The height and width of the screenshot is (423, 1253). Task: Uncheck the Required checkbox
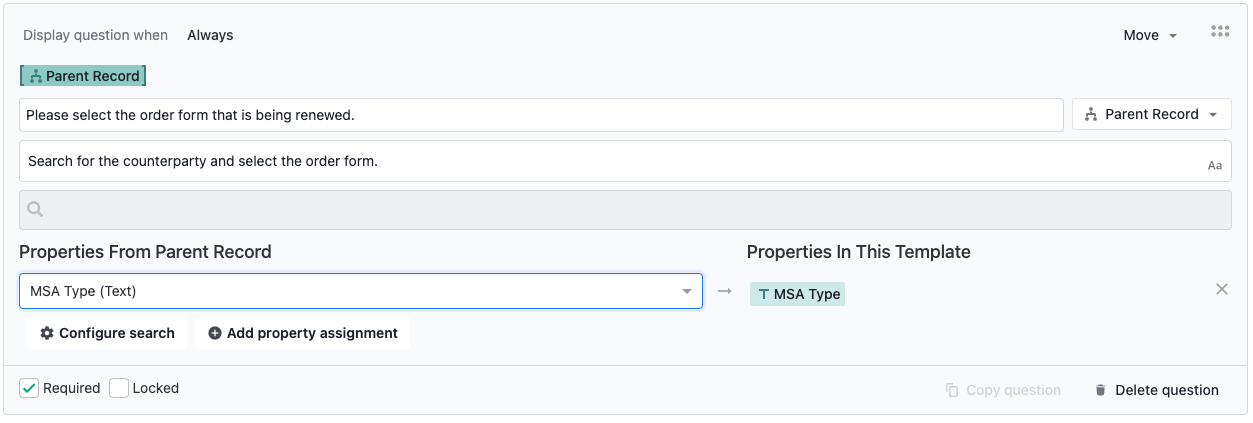29,388
